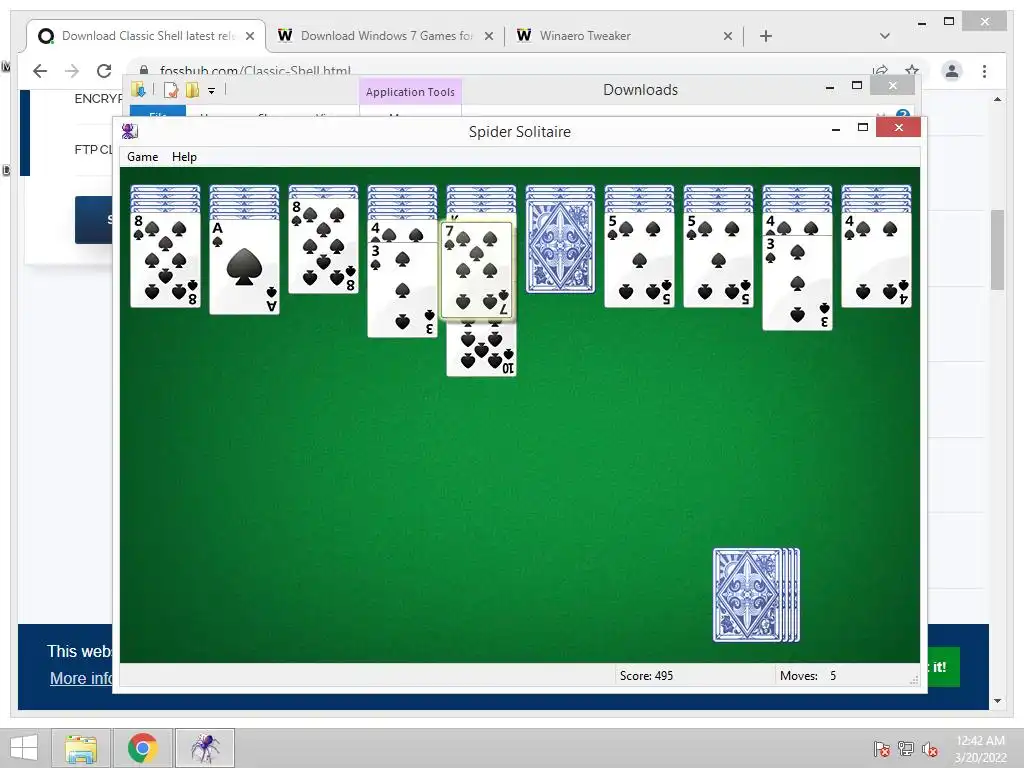1024x768 pixels.
Task: Select the 4 of spades in the tenth column
Action: pyautogui.click(x=876, y=260)
